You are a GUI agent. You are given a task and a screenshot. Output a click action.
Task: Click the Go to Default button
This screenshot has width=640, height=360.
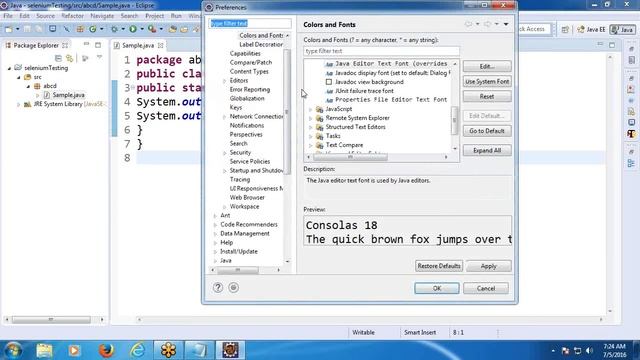(x=487, y=131)
